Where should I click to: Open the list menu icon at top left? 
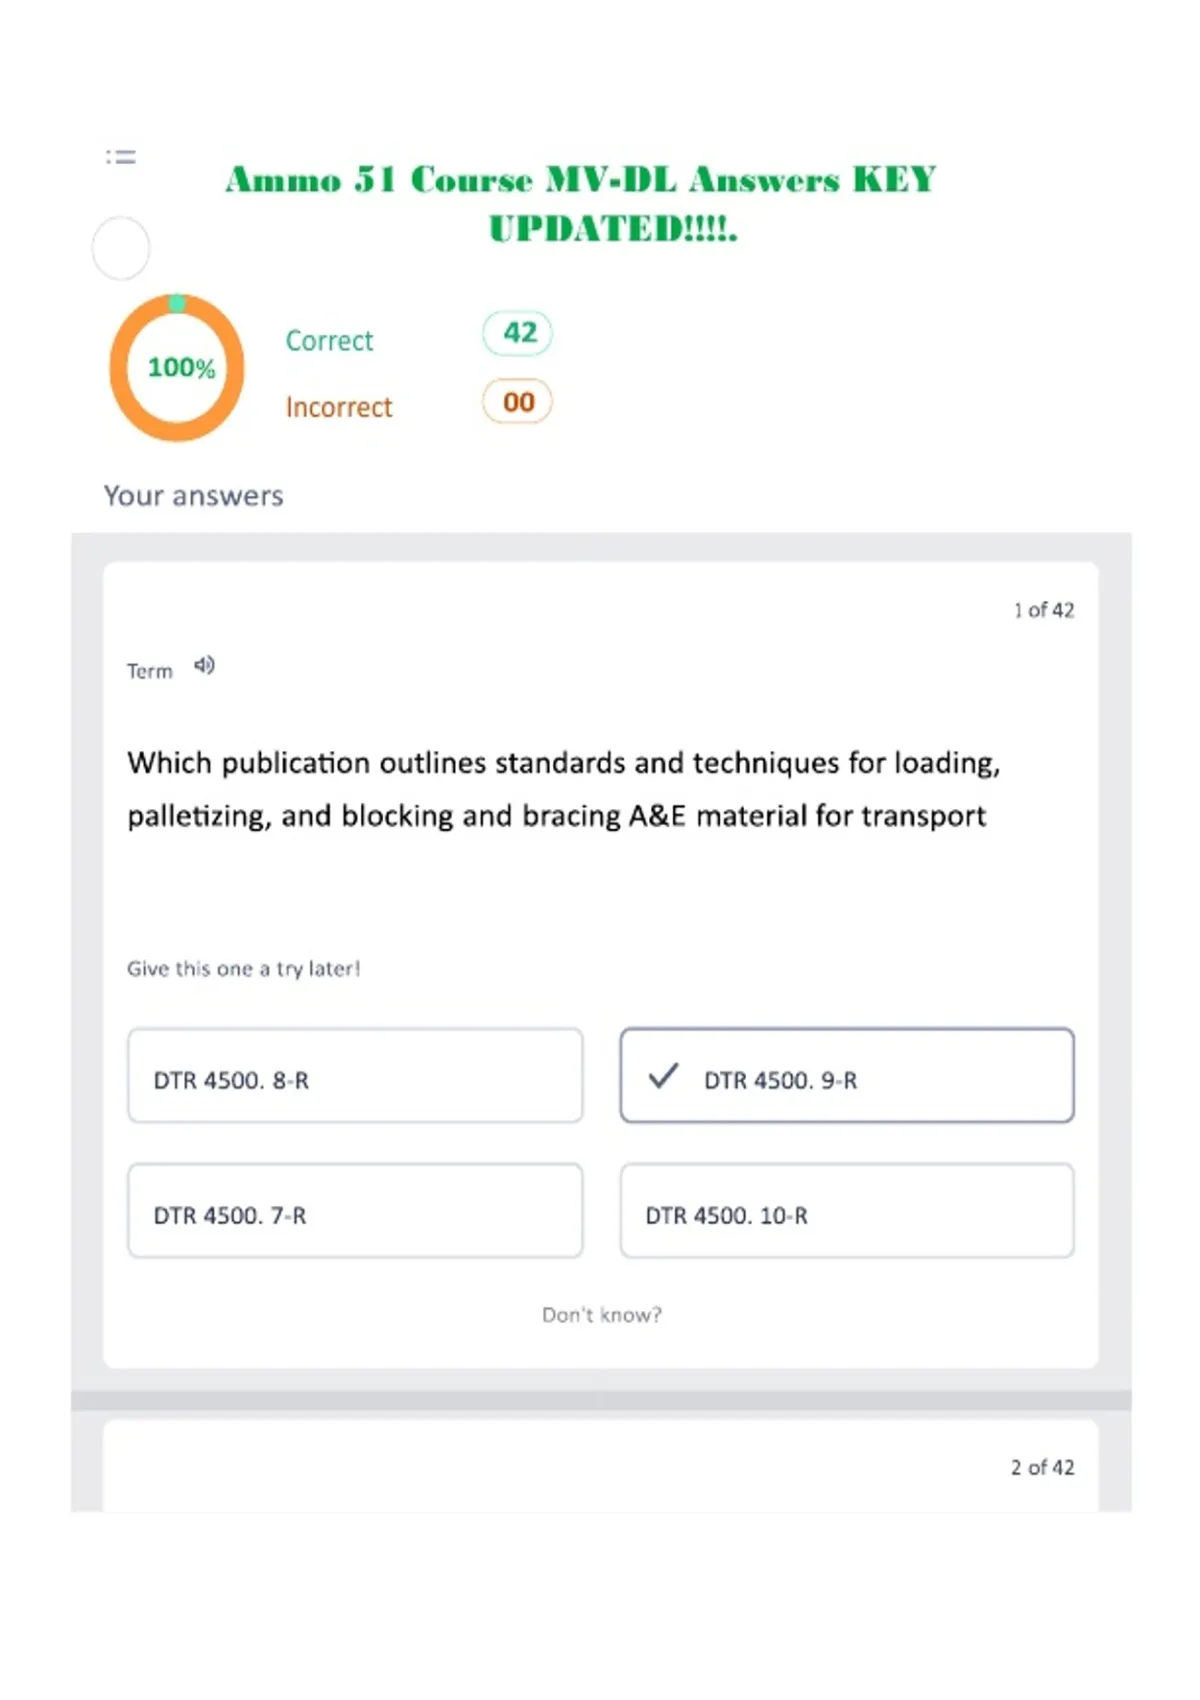(121, 157)
